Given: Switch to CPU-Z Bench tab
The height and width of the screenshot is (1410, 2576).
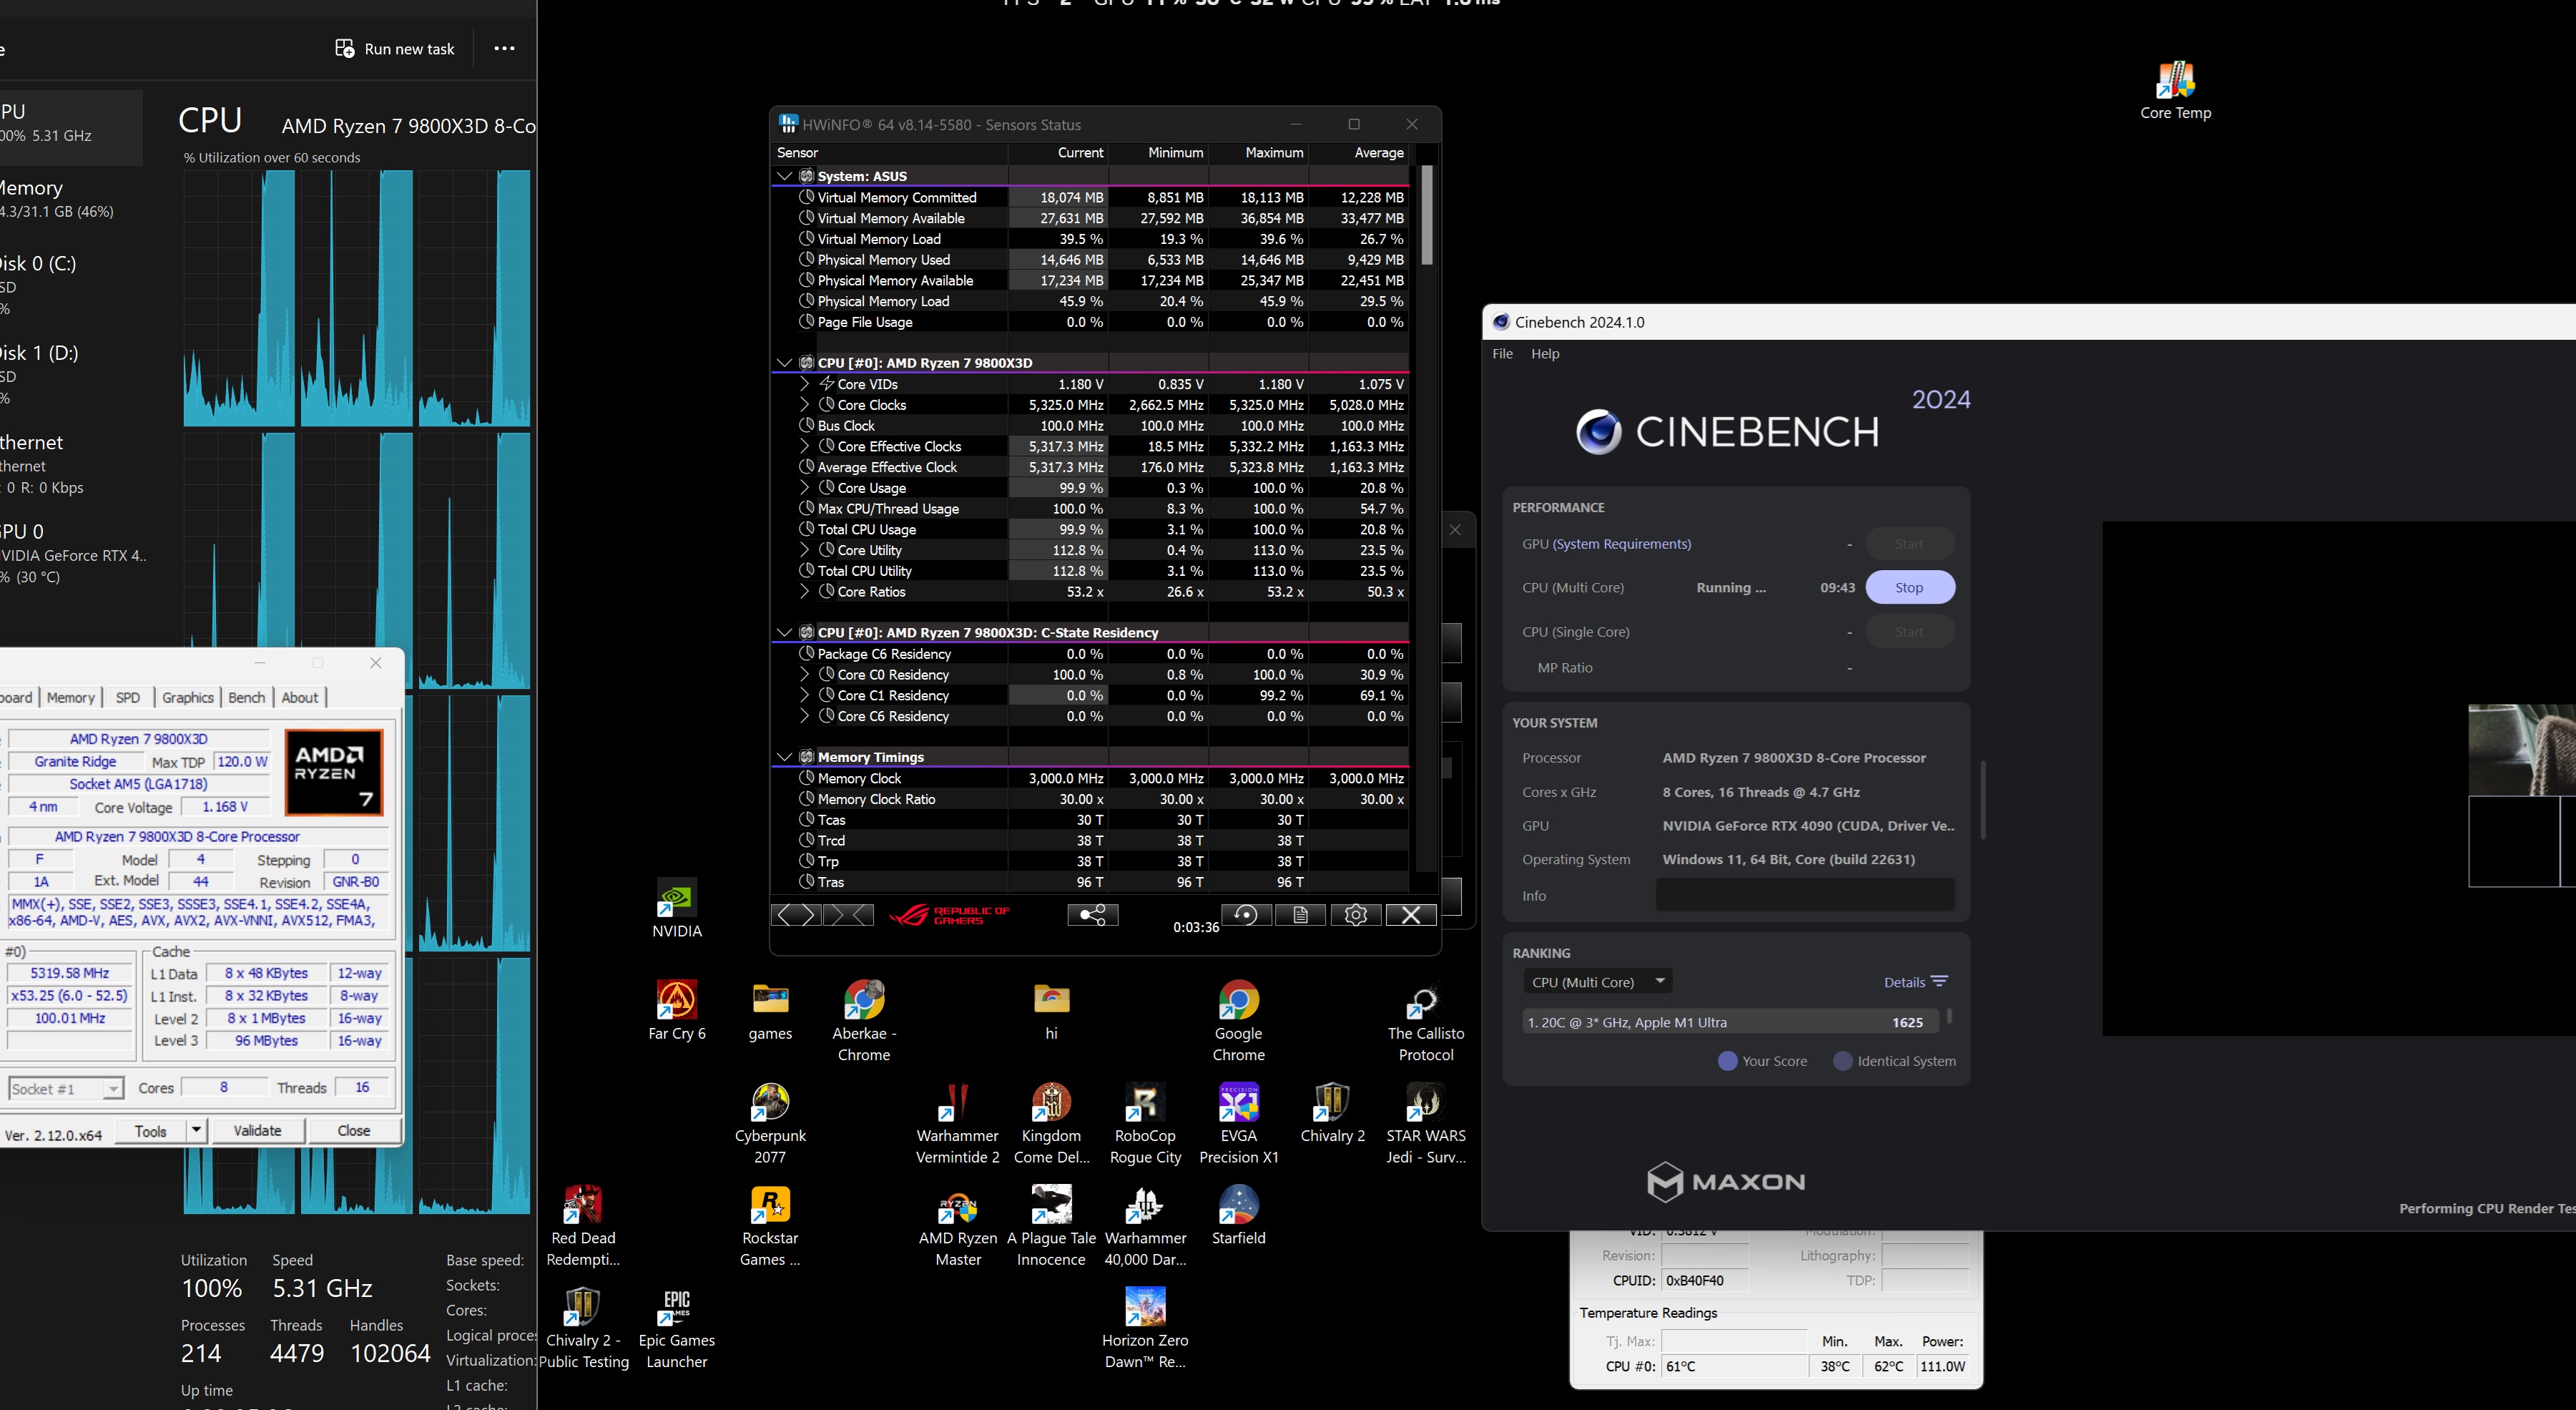Looking at the screenshot, I should pos(246,698).
